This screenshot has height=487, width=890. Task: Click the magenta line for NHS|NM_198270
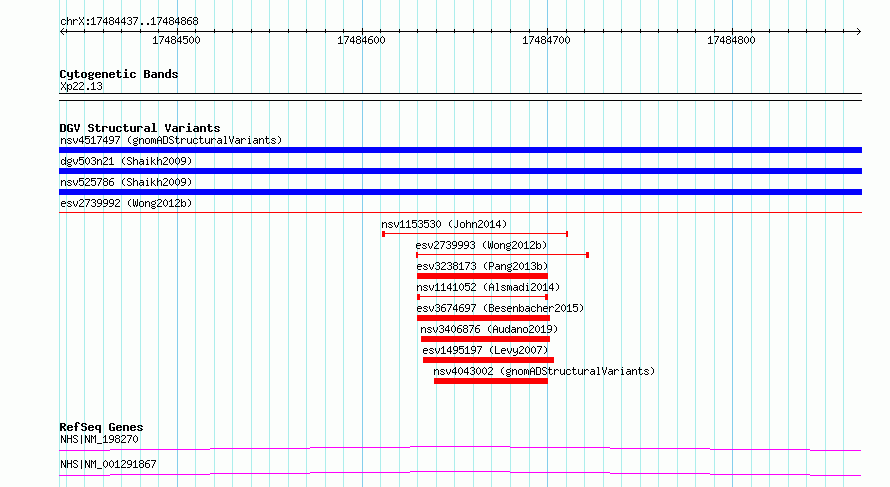click(x=460, y=448)
